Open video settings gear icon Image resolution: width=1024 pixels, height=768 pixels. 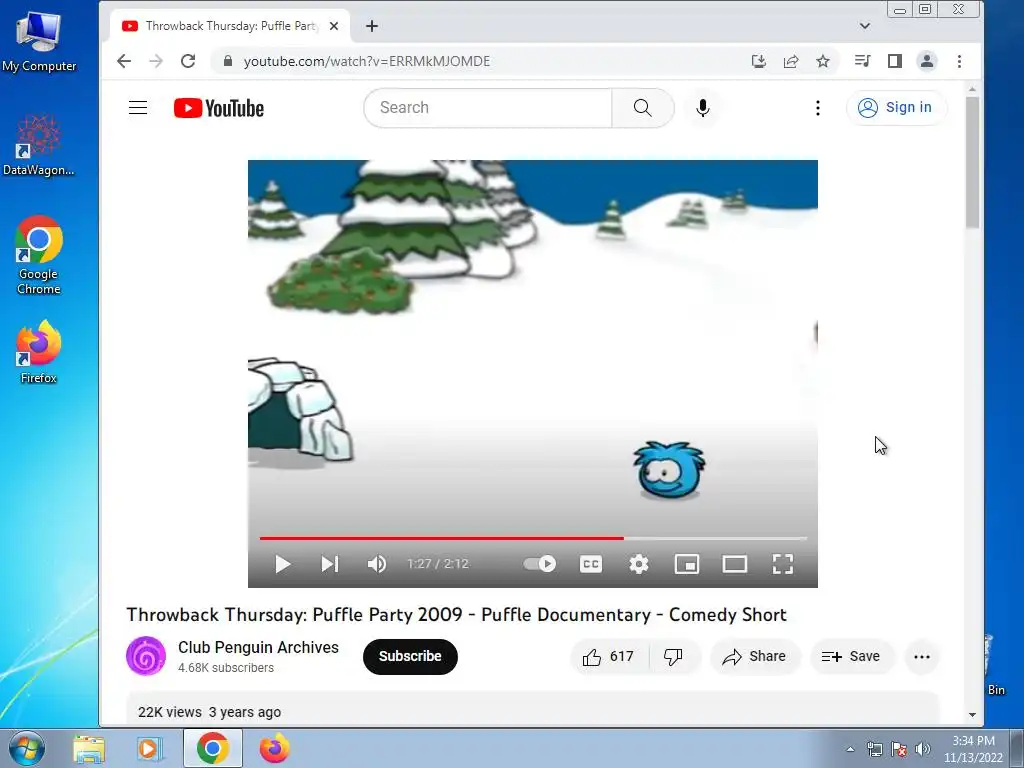(x=639, y=564)
